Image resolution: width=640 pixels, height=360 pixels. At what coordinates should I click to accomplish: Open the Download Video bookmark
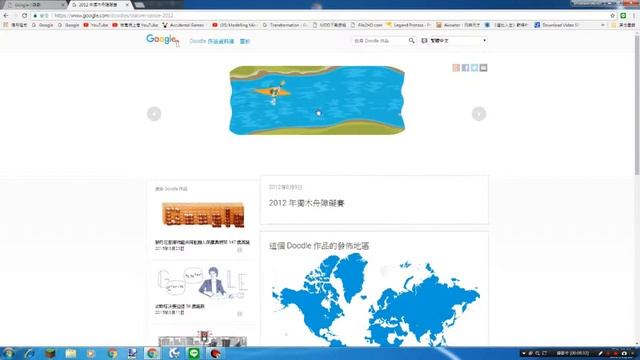pos(557,25)
